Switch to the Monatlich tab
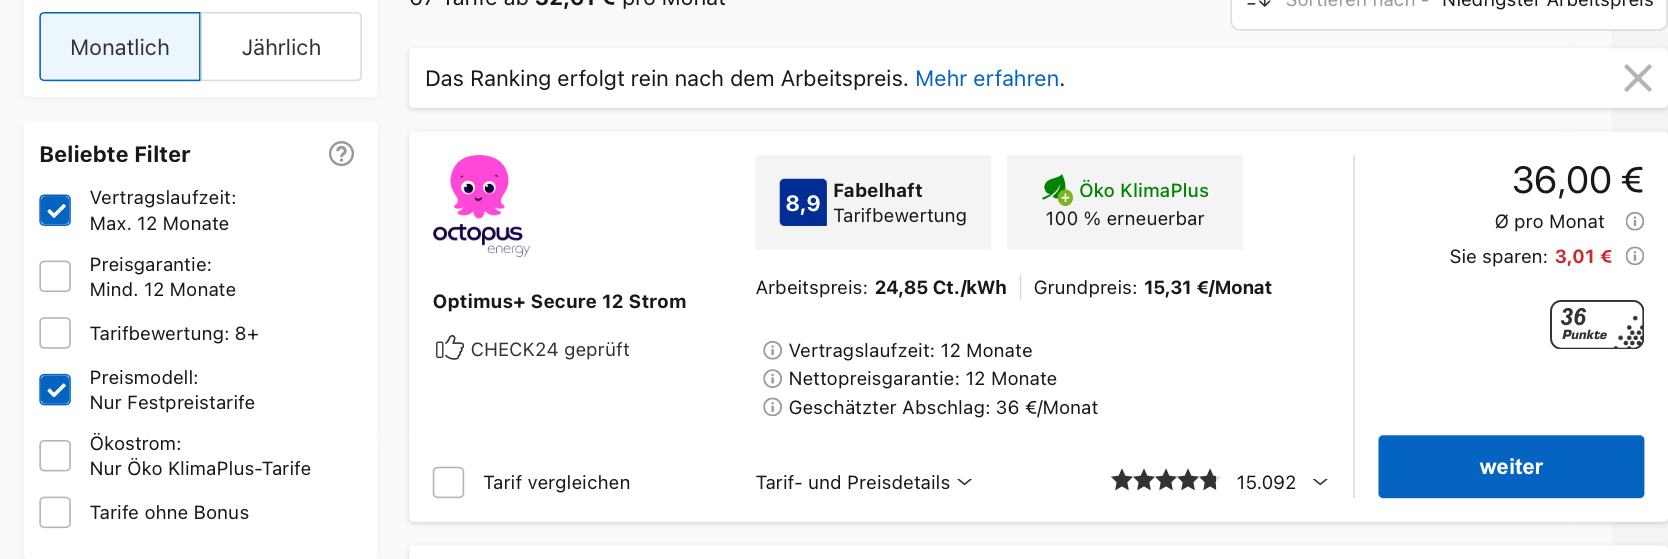This screenshot has height=559, width=1668. click(120, 47)
